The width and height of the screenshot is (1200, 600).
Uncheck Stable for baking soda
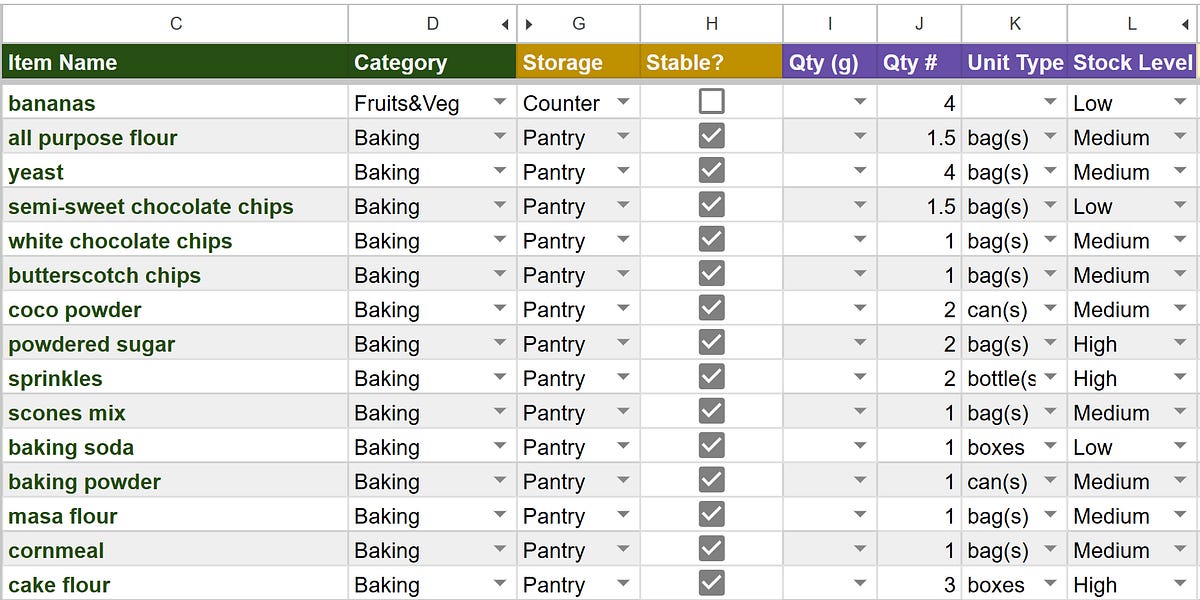tap(712, 446)
